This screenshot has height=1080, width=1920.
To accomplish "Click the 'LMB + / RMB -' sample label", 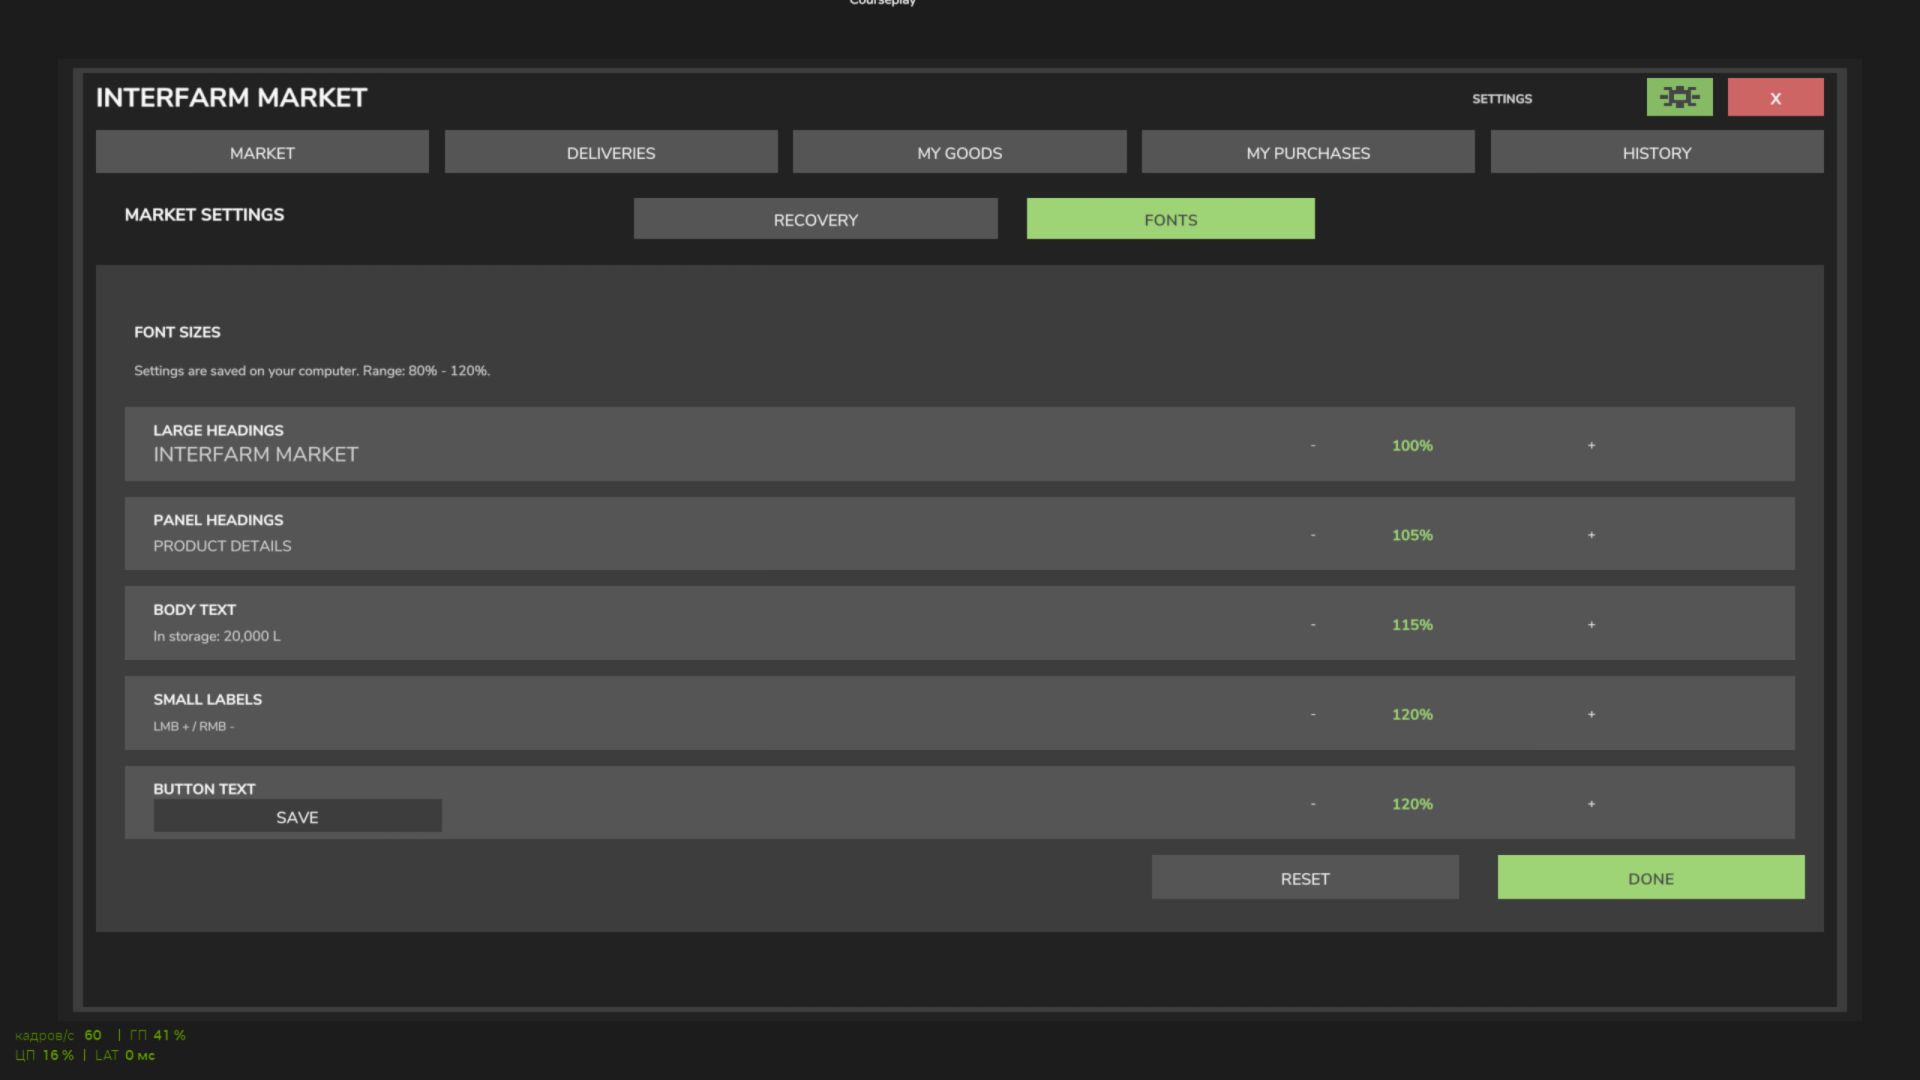I will pos(194,726).
